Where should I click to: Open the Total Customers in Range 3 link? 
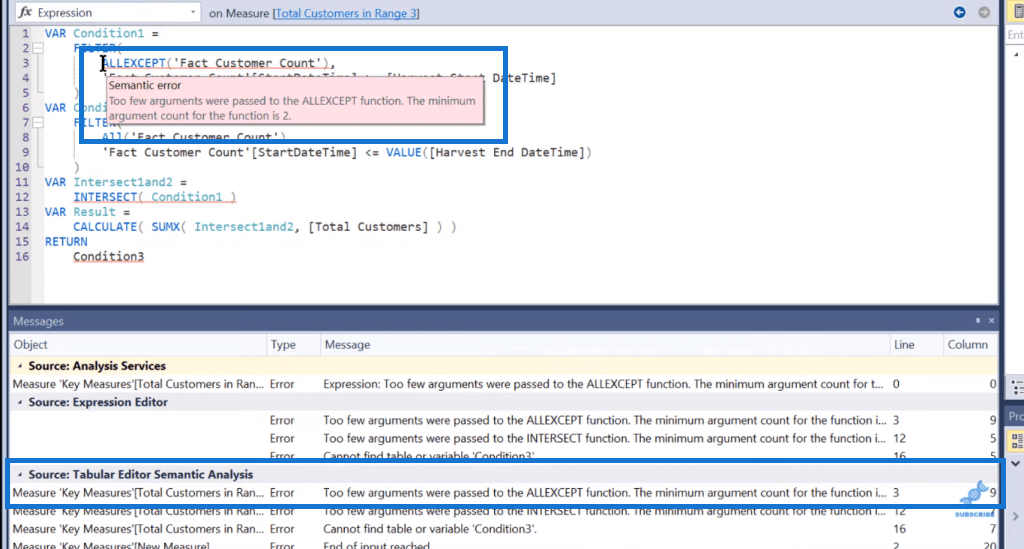click(x=346, y=13)
